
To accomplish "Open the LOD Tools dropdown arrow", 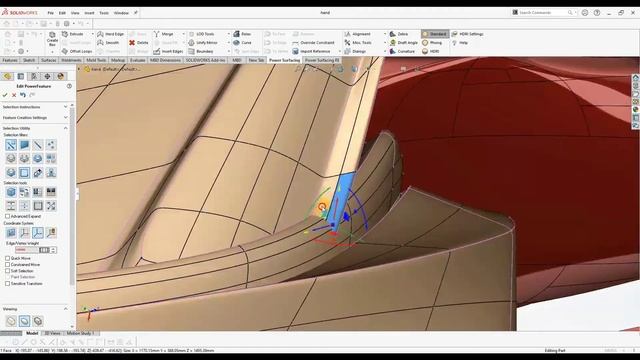I will 228,34.
